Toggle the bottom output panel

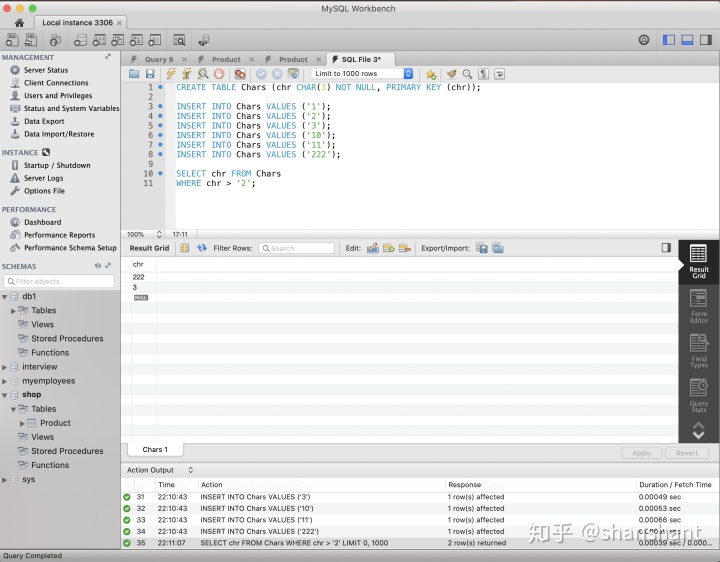[687, 40]
